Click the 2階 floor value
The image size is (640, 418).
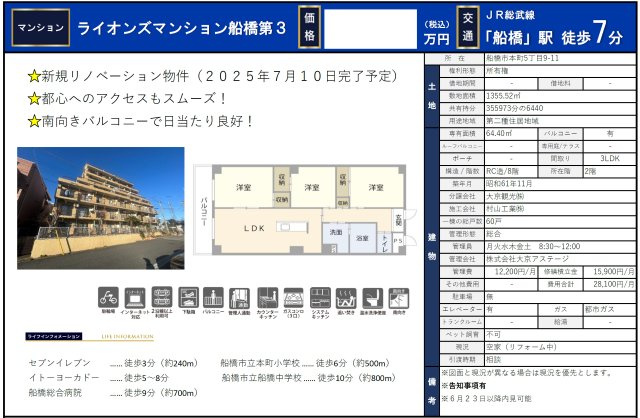point(590,171)
